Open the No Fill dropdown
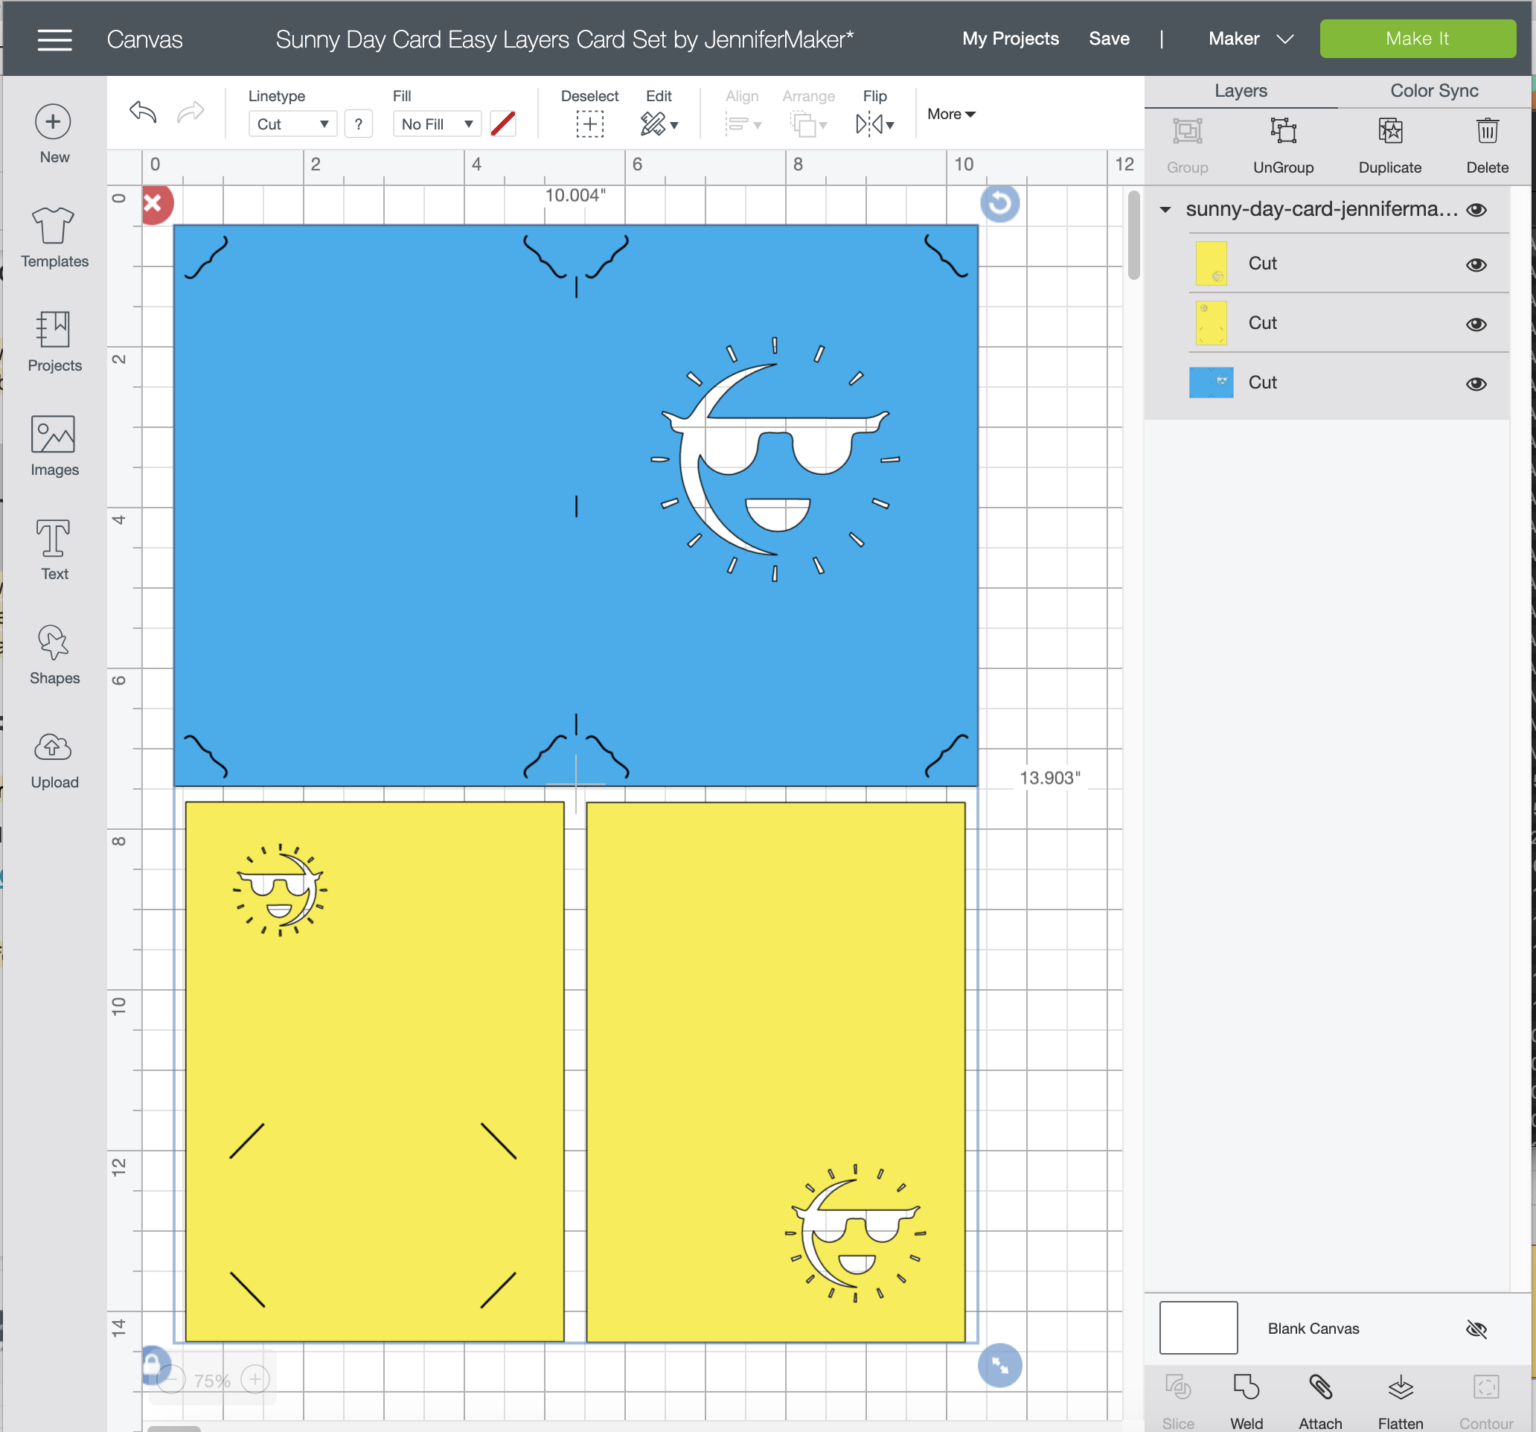The height and width of the screenshot is (1432, 1536). coord(437,124)
